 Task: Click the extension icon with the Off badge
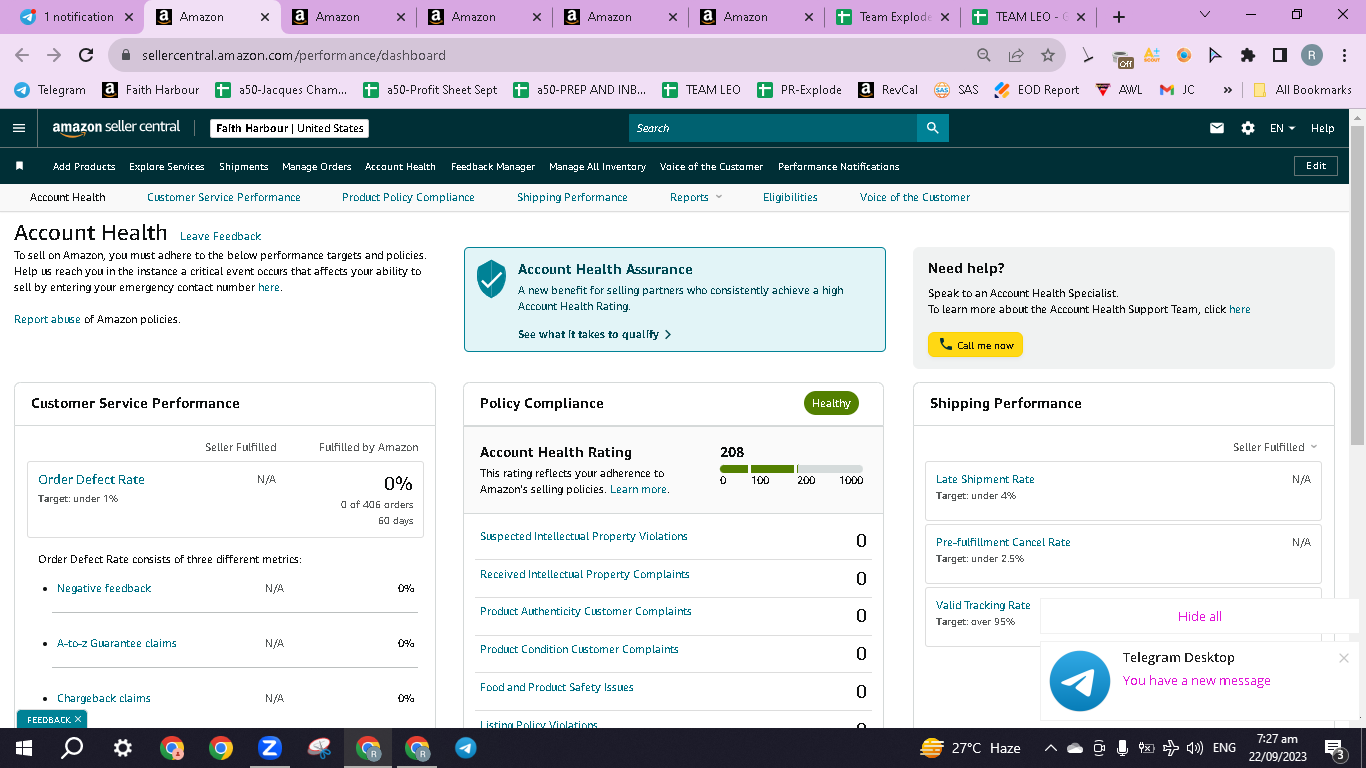point(1122,56)
